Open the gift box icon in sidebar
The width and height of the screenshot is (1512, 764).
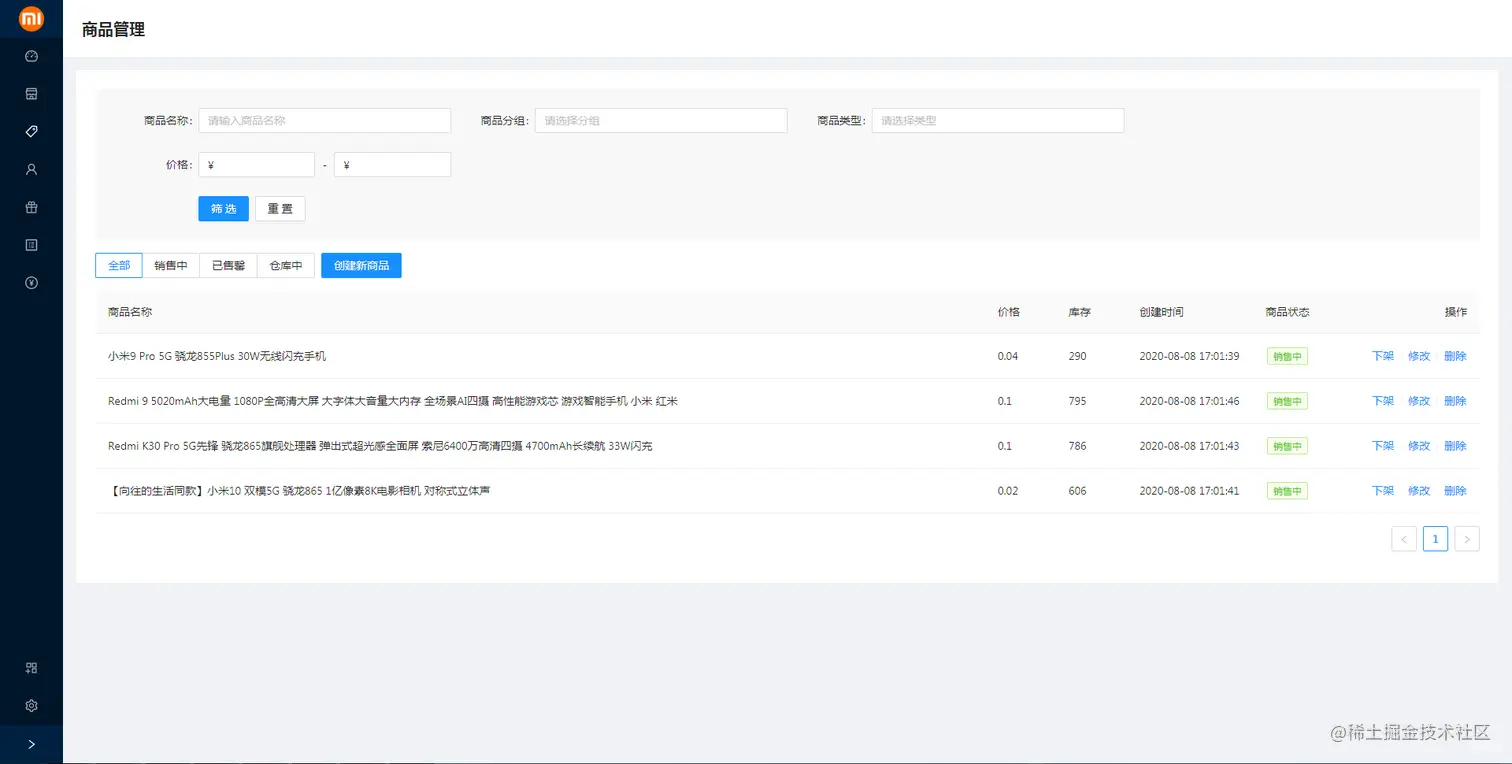pos(31,208)
